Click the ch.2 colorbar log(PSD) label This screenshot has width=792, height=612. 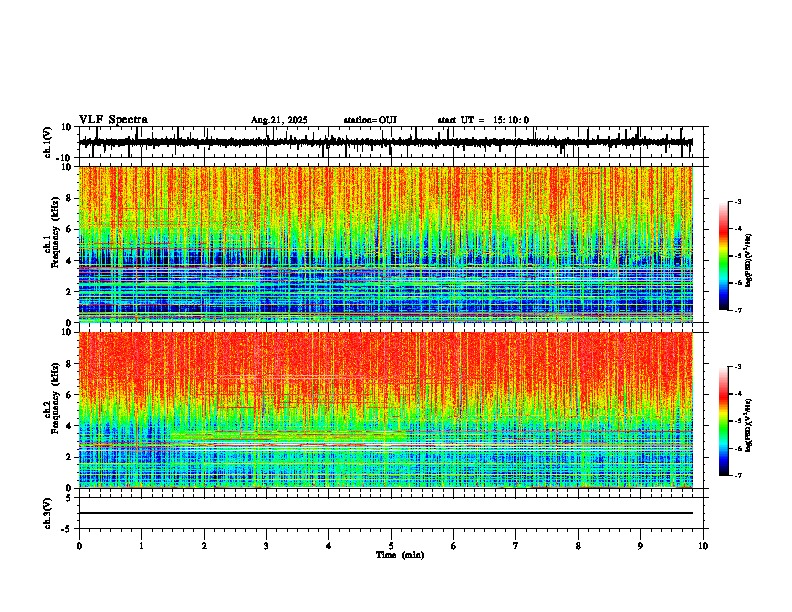(x=749, y=425)
